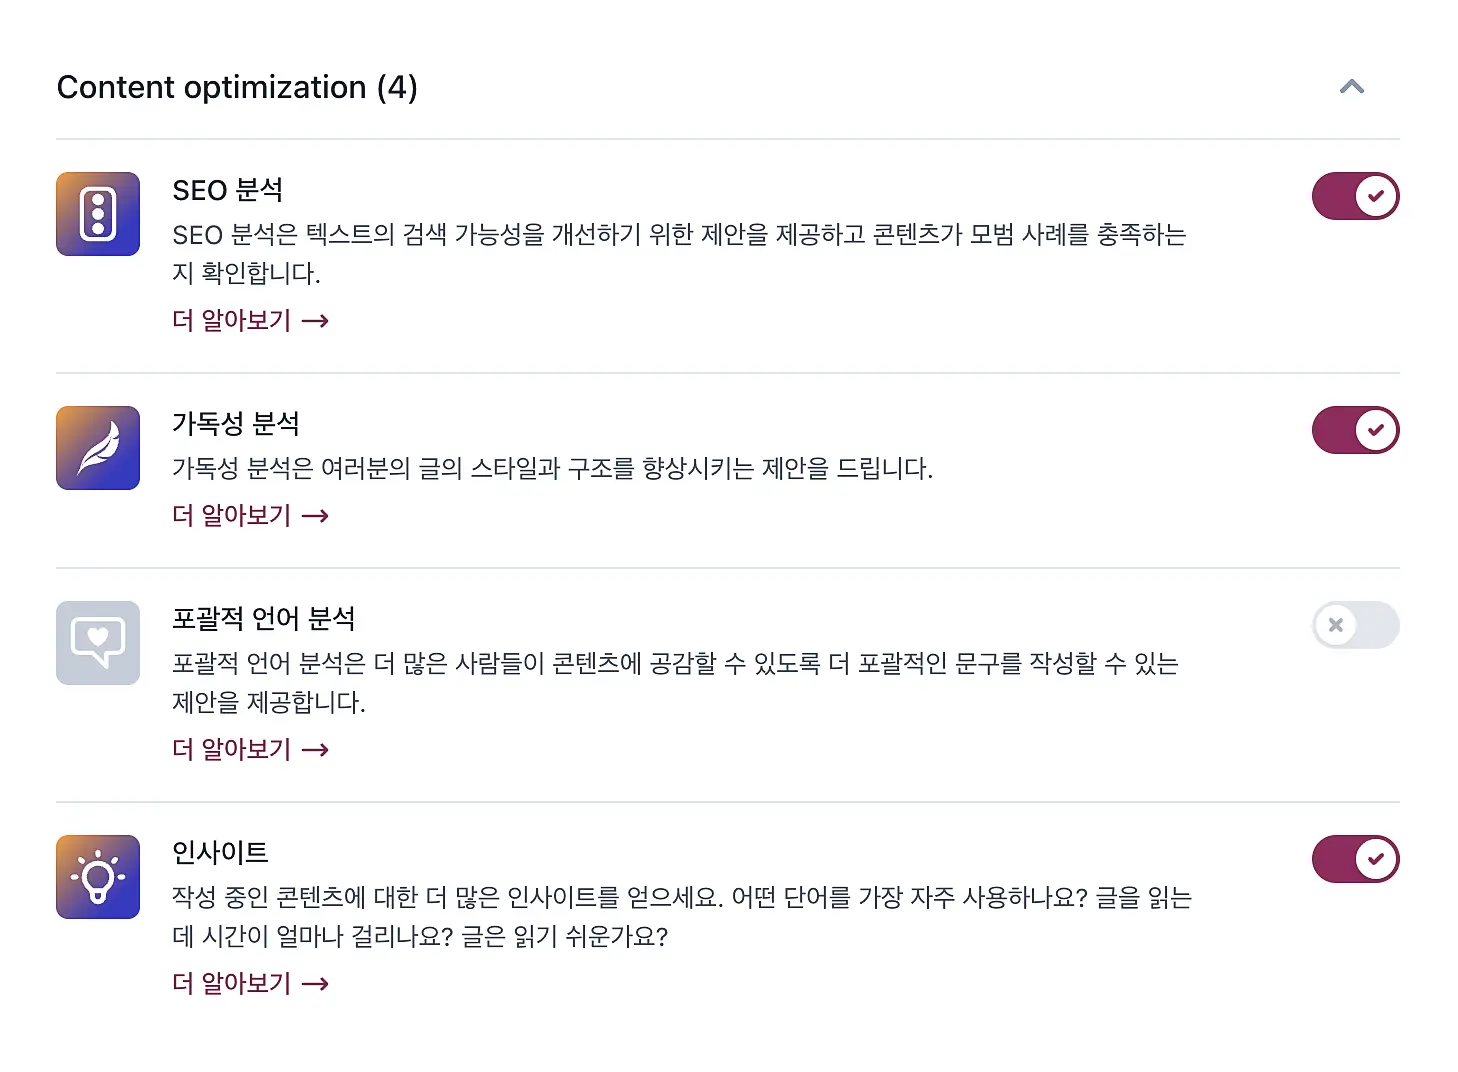Click the 인사이트 title label
The height and width of the screenshot is (1072, 1458).
click(x=220, y=853)
